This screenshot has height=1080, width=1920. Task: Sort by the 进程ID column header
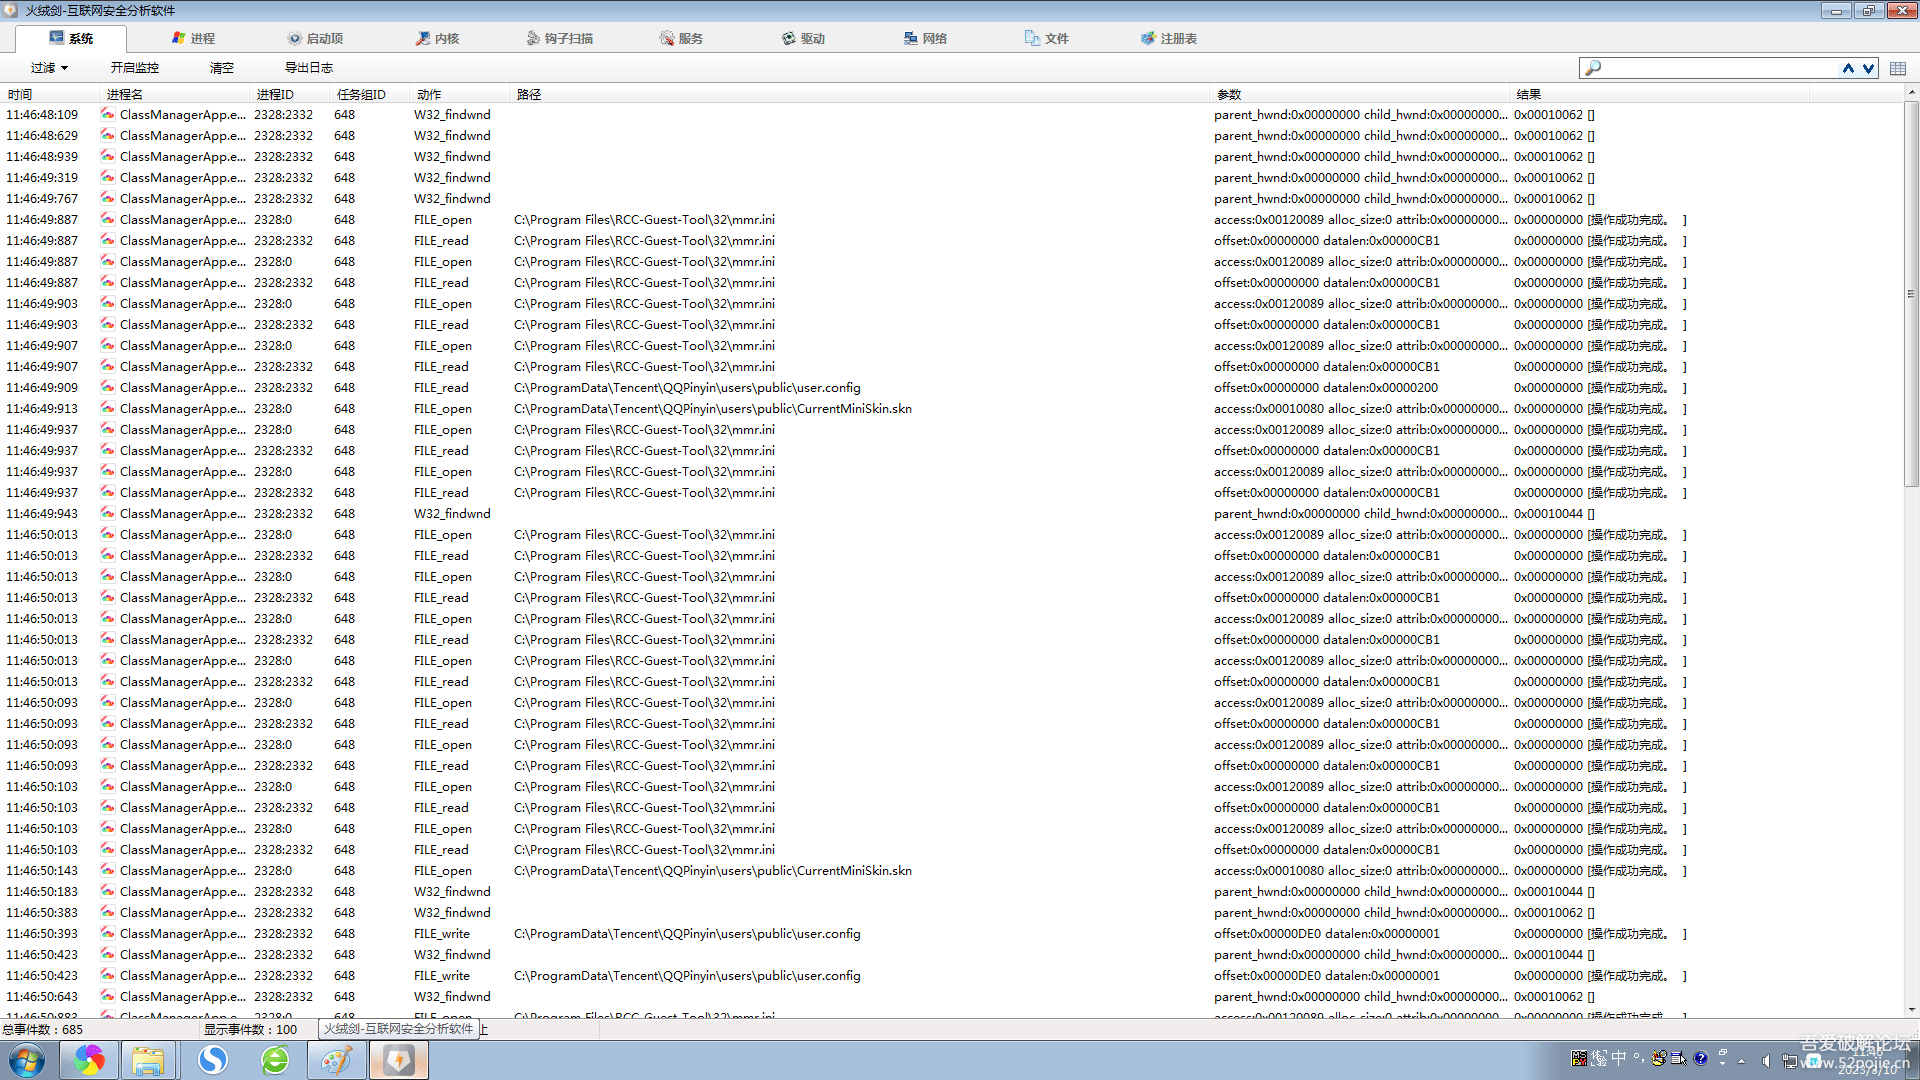[x=289, y=94]
